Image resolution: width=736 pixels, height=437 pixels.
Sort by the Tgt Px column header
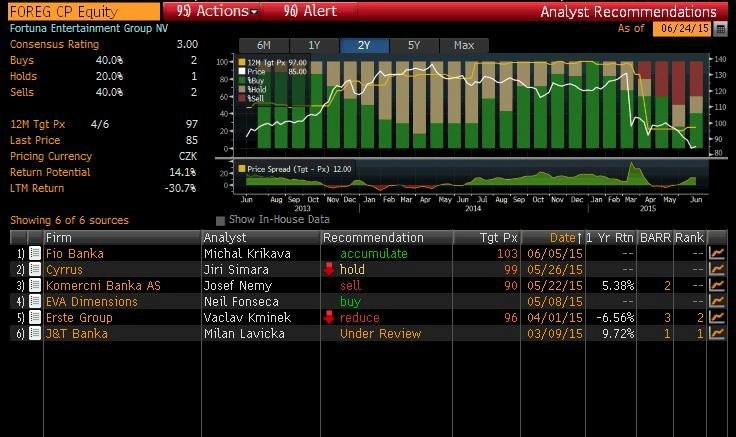click(487, 238)
